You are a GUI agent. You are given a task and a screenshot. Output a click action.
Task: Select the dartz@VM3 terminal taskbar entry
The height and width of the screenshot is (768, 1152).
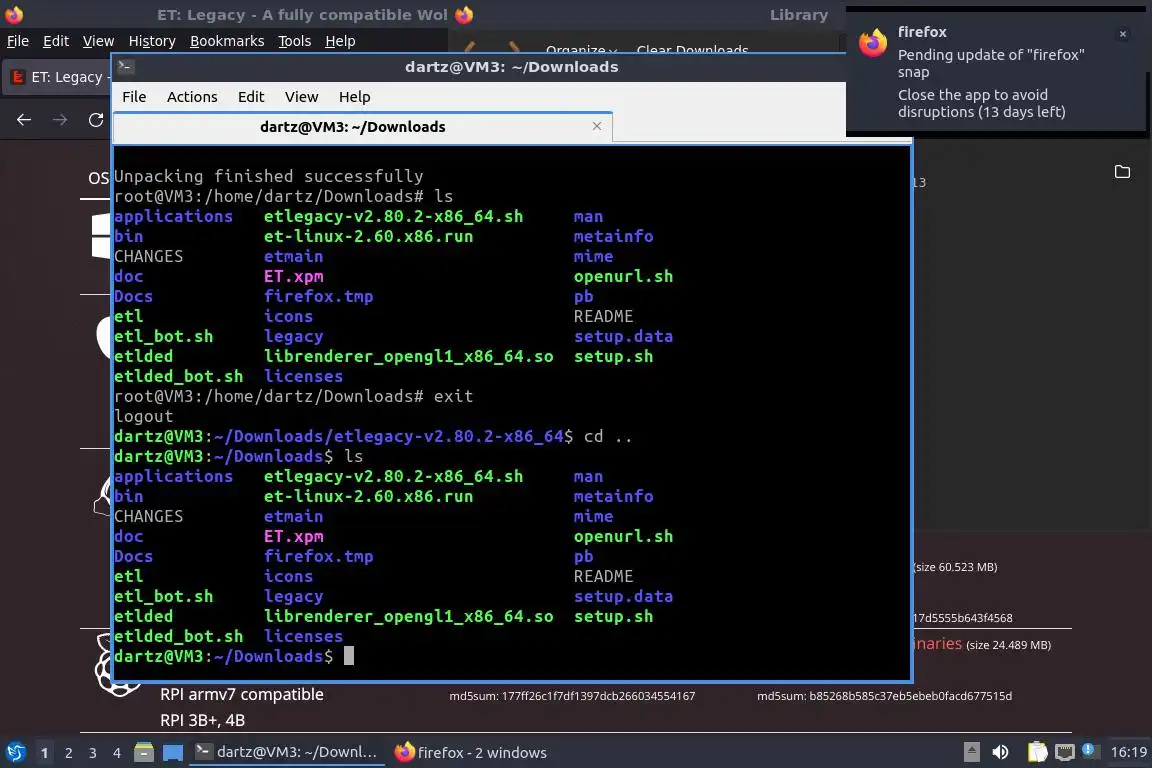(x=287, y=752)
